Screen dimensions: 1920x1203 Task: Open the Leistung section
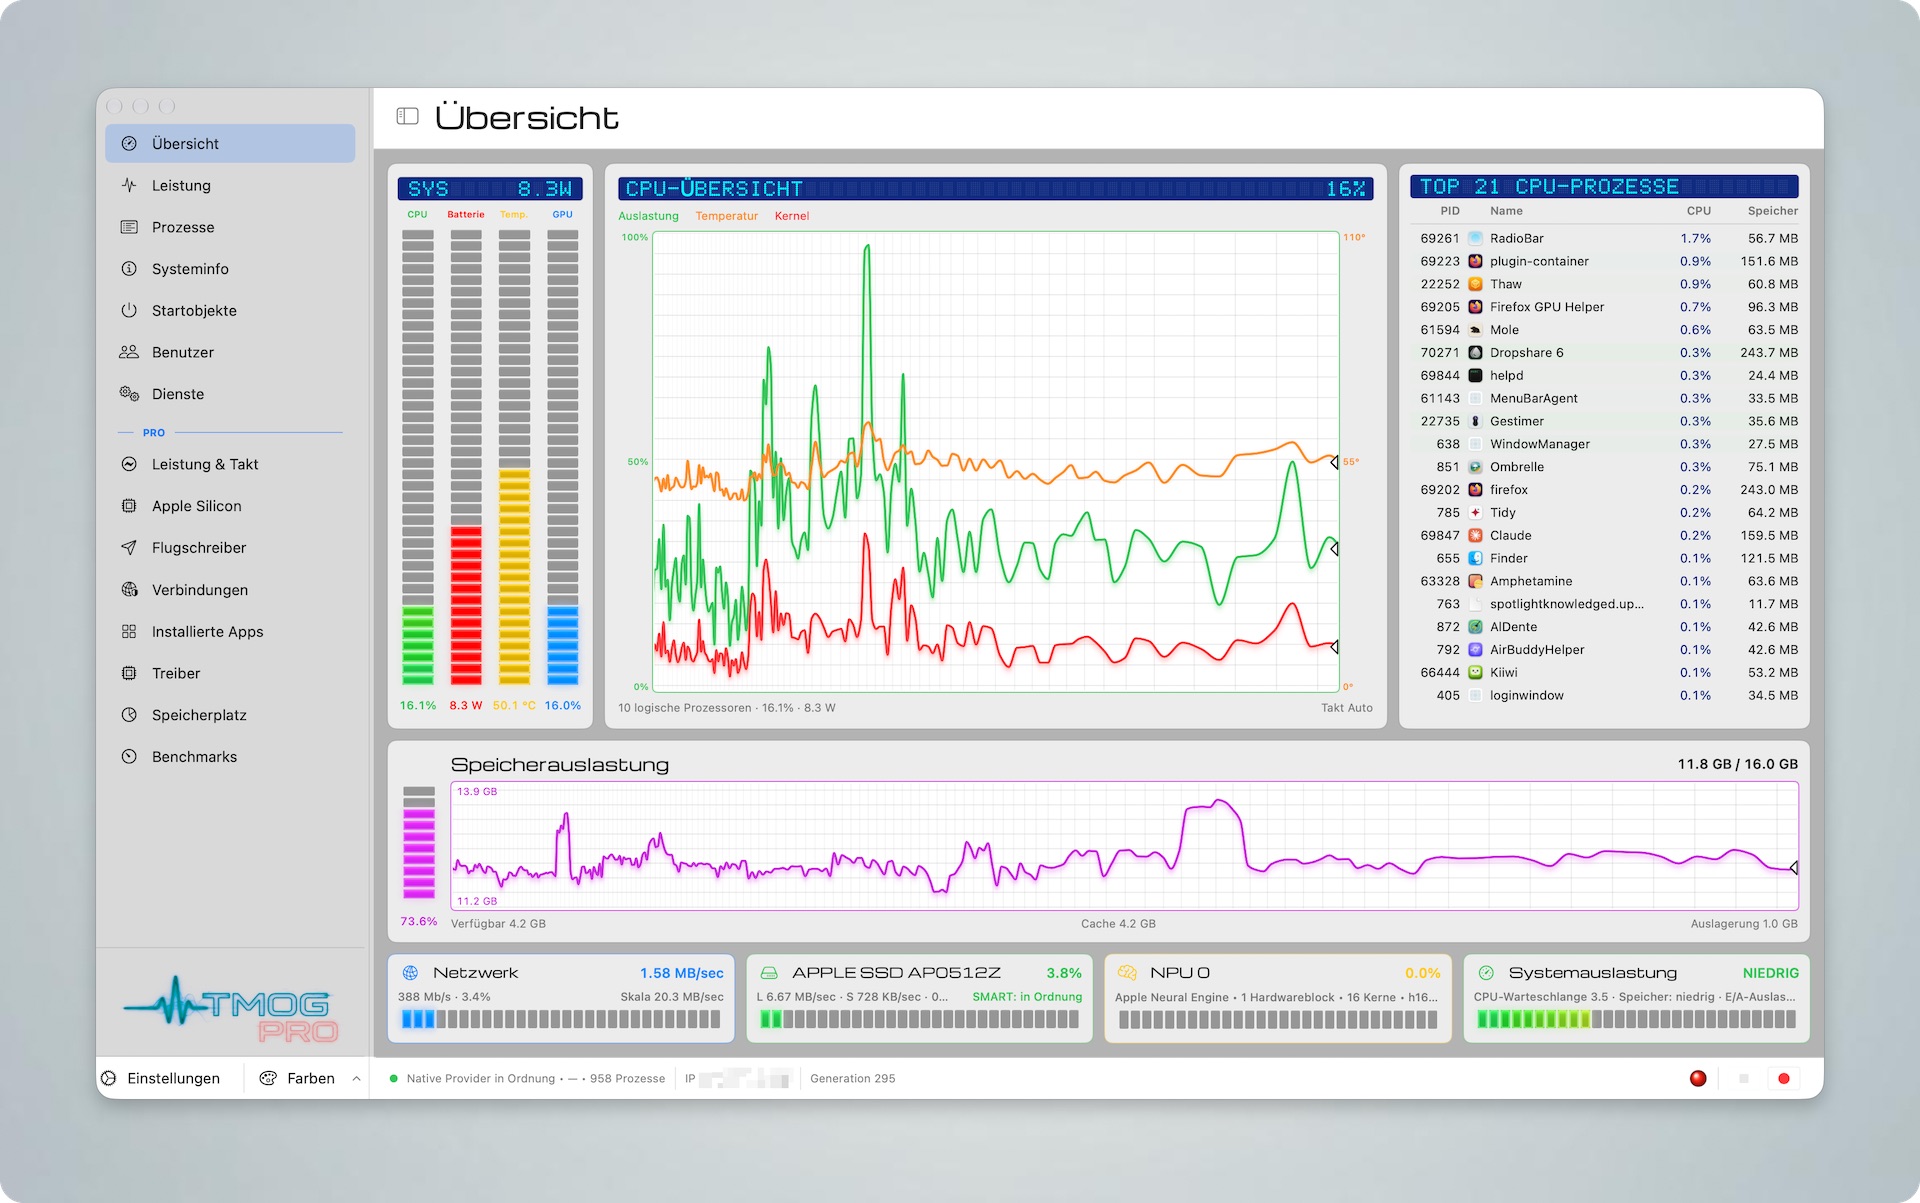point(230,185)
